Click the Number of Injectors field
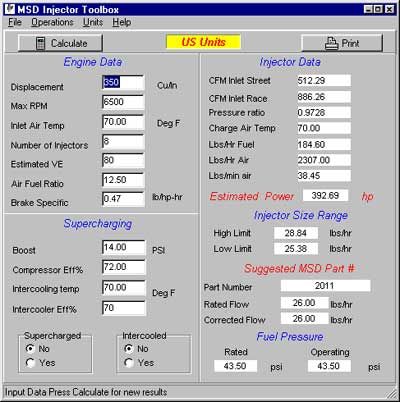400x402 pixels. pos(123,142)
